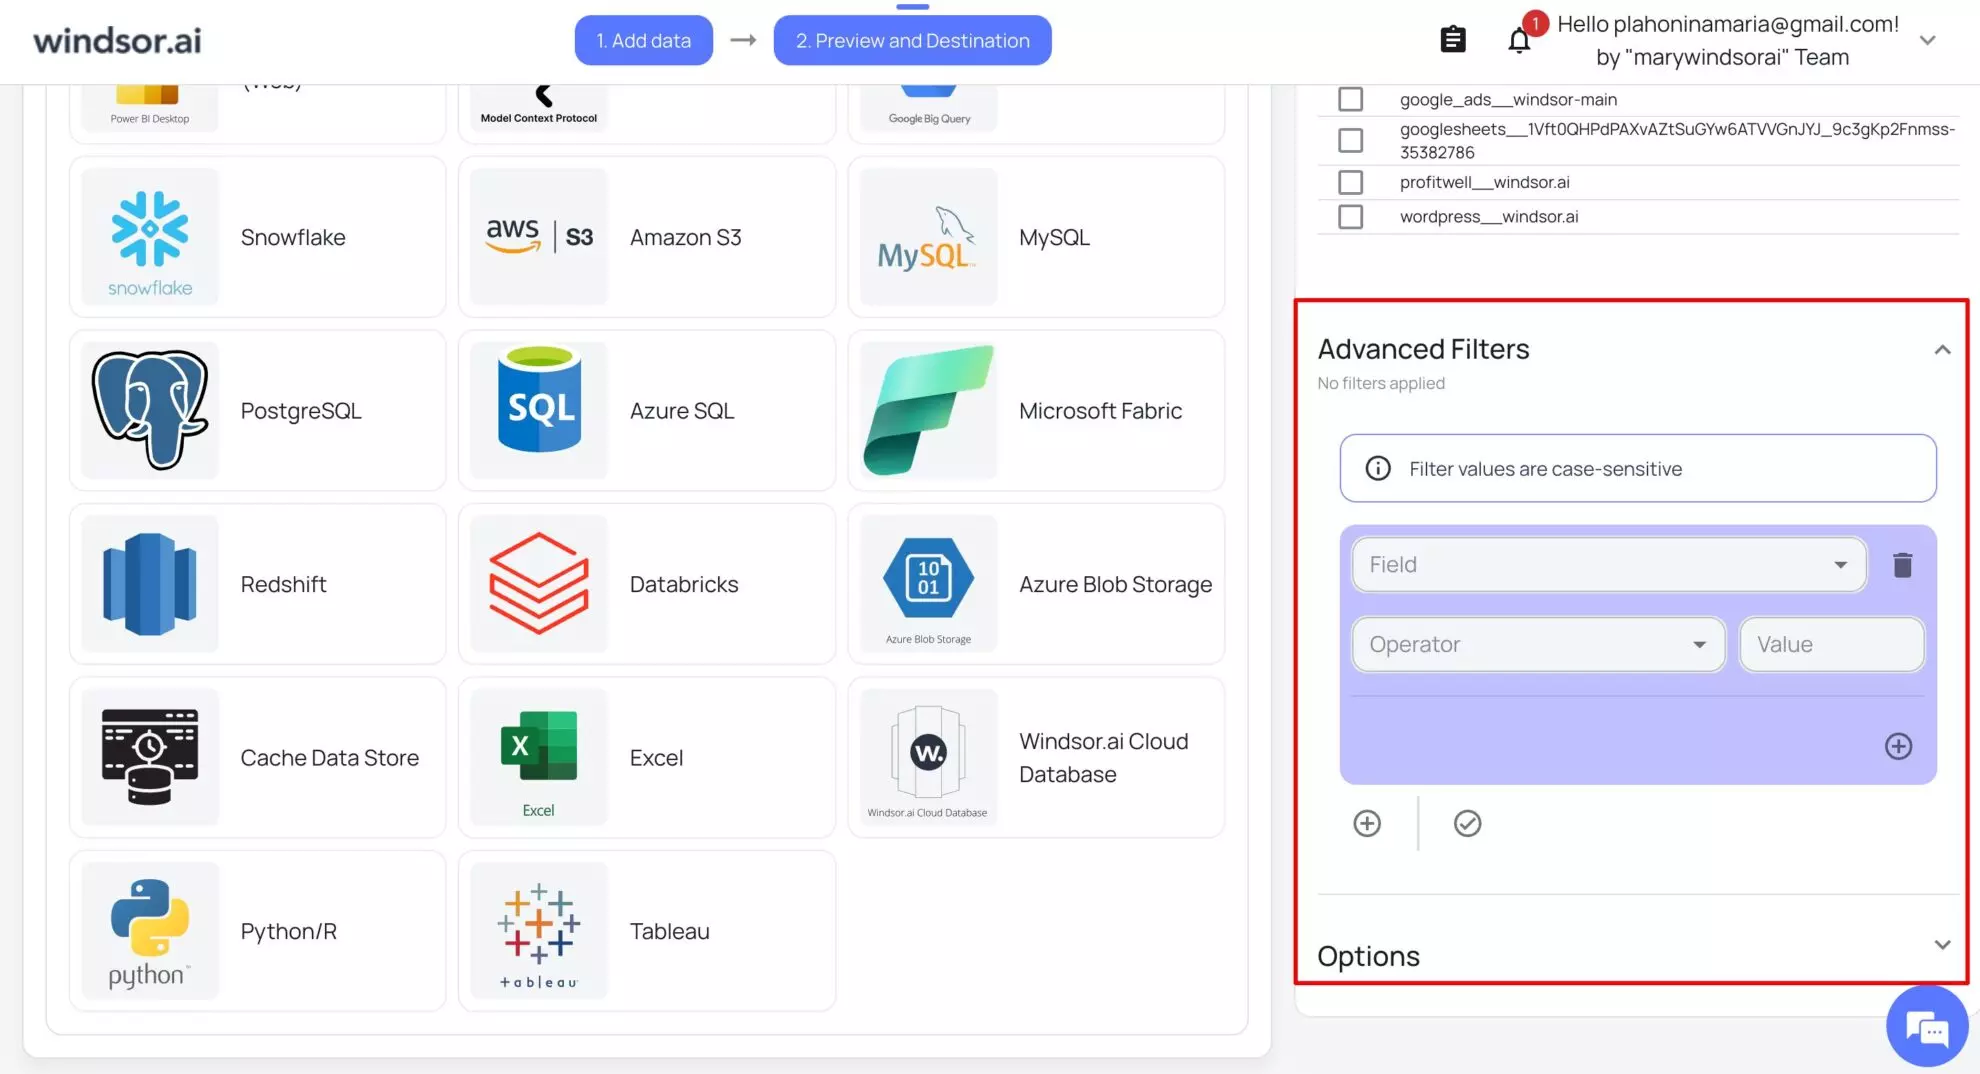Open the Operator dropdown
Viewport: 1980px width, 1074px height.
(1537, 645)
